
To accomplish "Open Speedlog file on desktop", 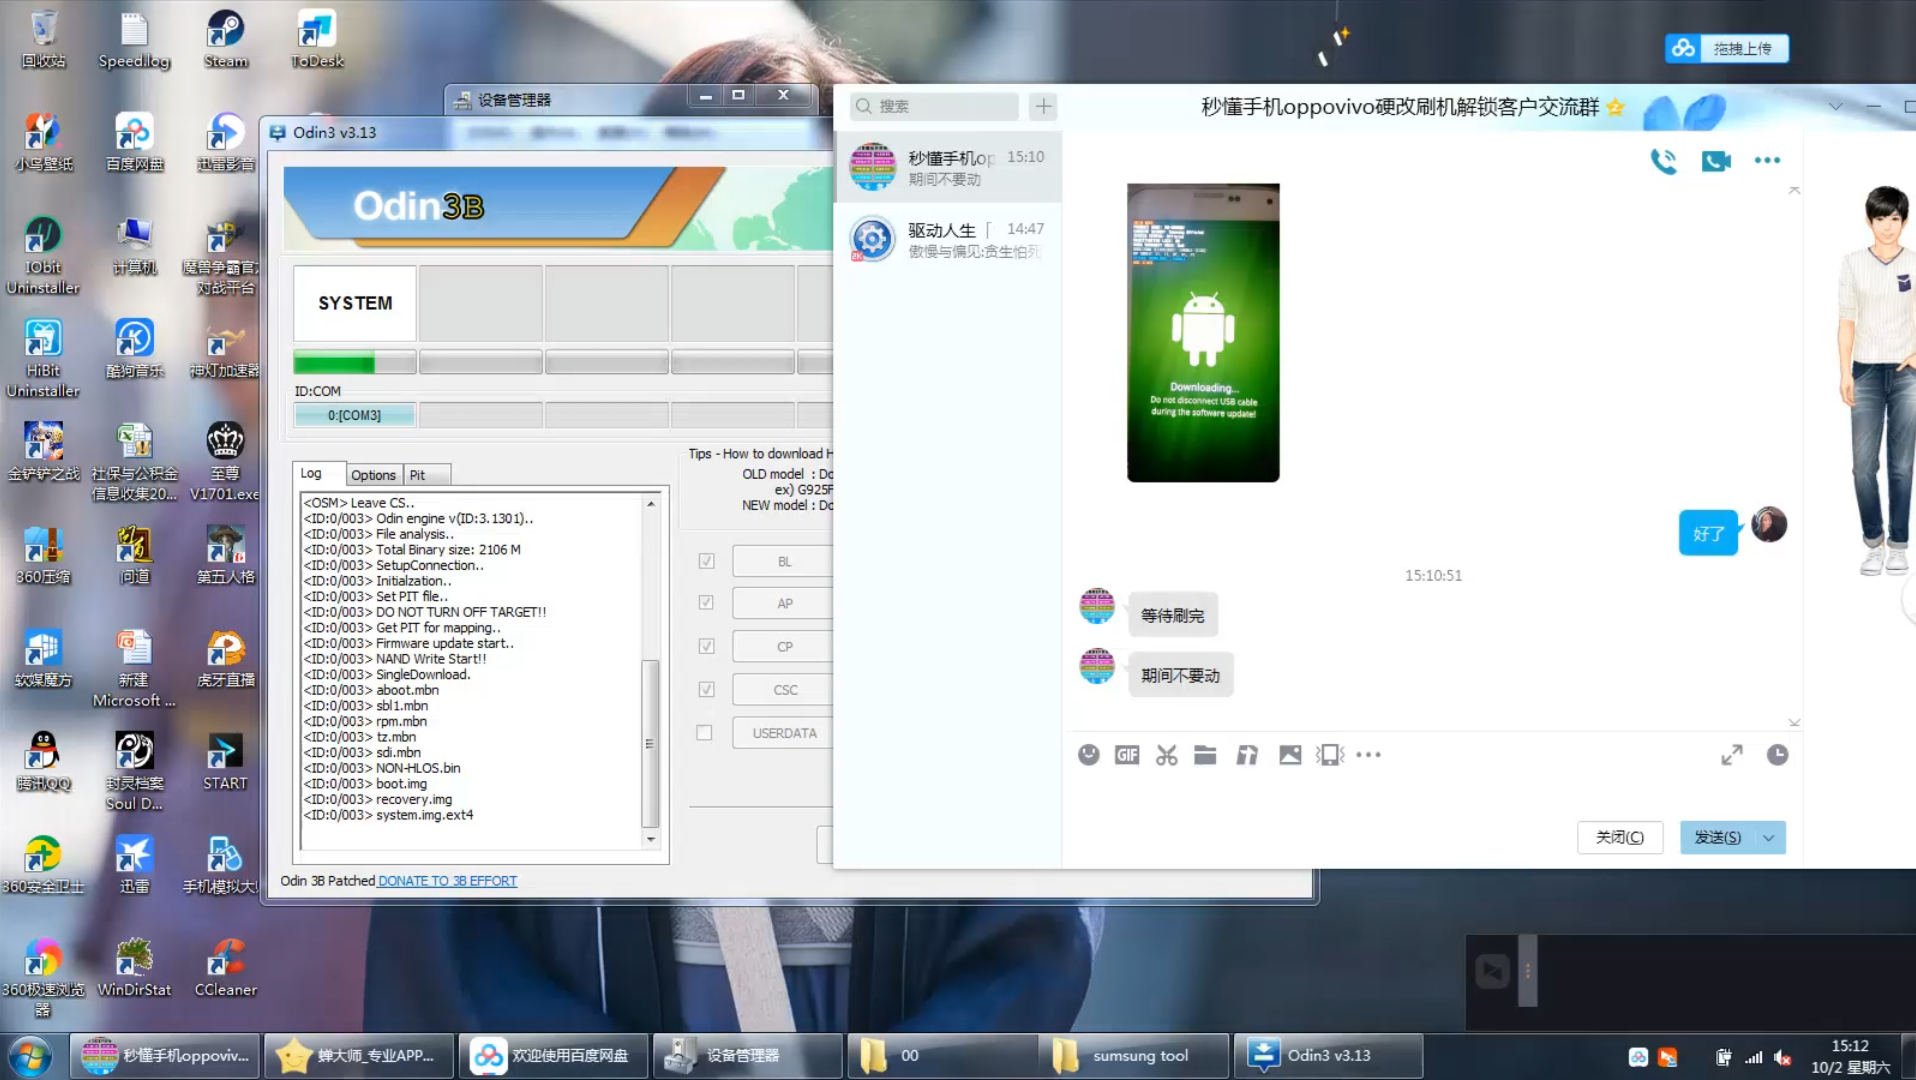I will point(134,41).
